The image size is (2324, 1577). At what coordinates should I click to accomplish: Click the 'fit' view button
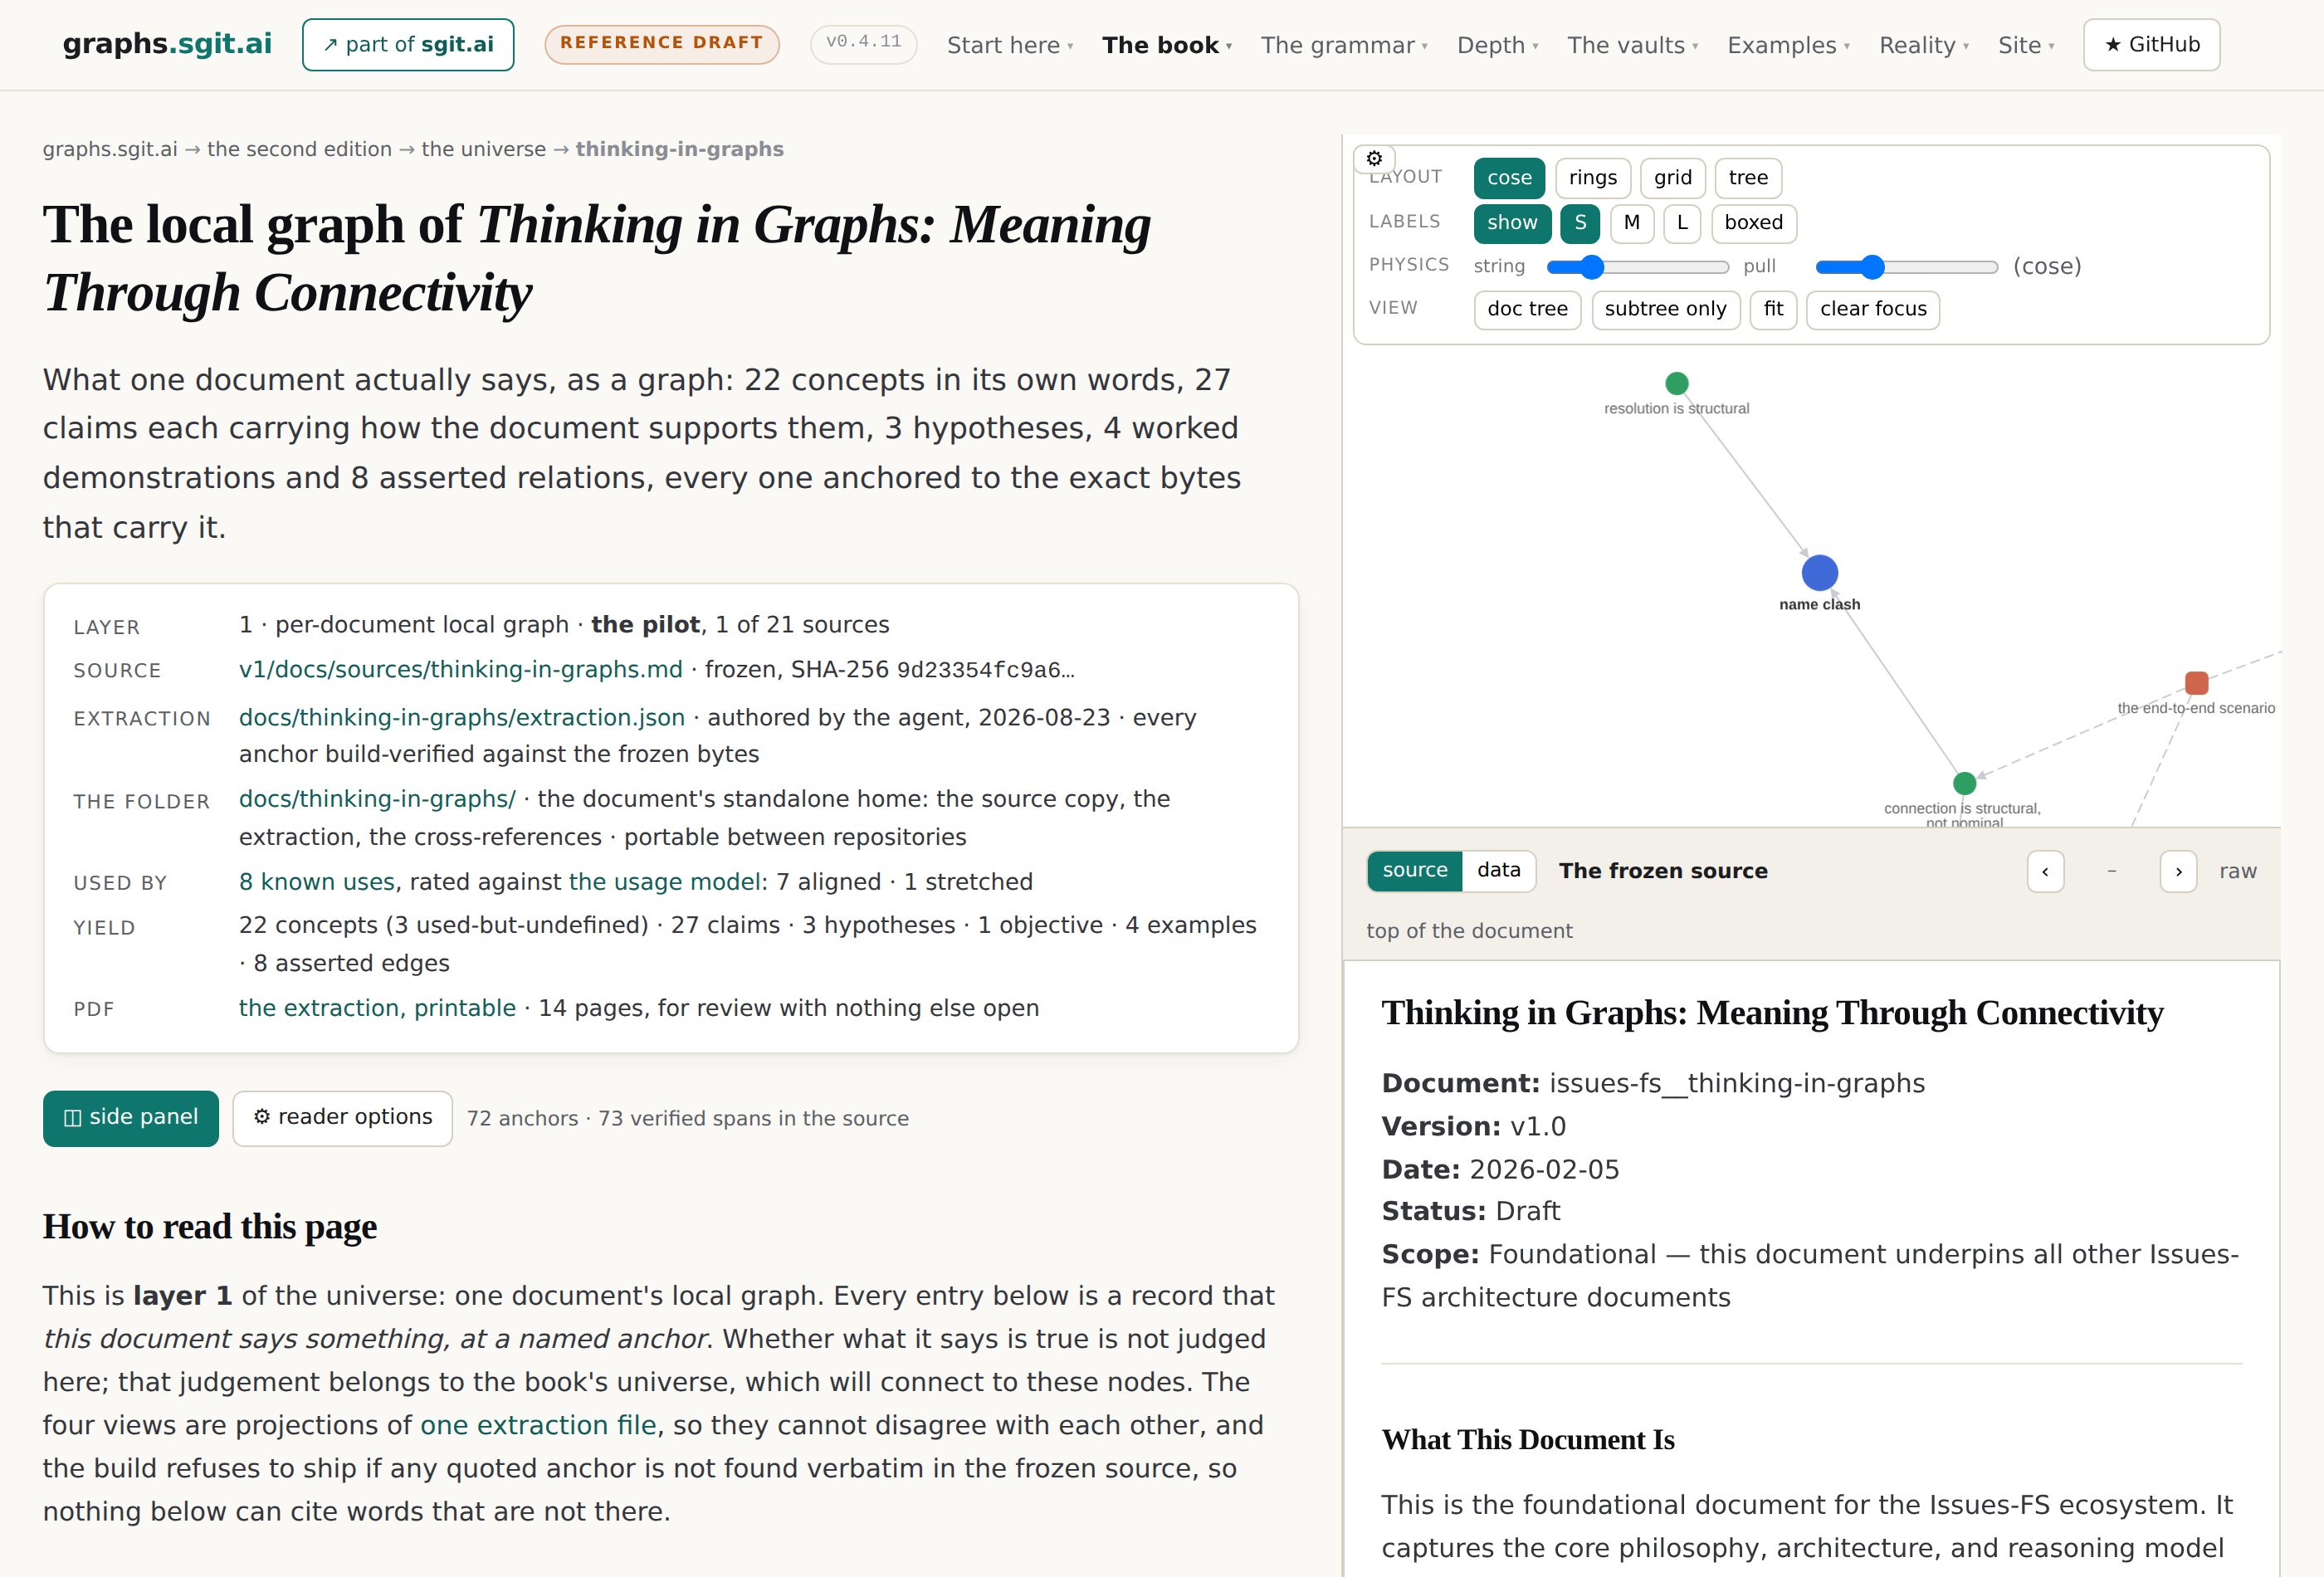[x=1773, y=310]
